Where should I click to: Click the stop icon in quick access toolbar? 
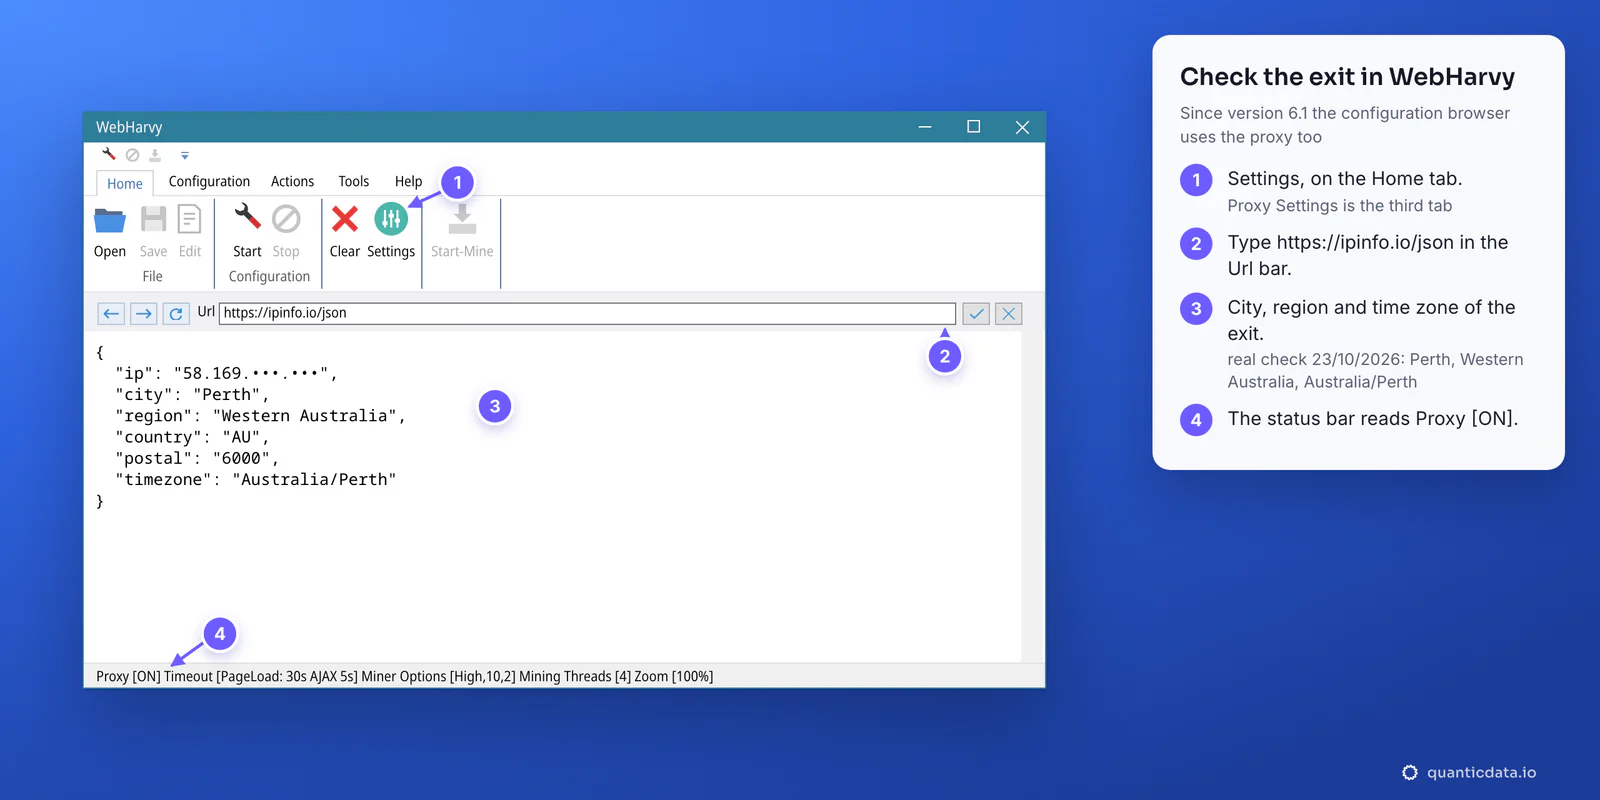(132, 155)
